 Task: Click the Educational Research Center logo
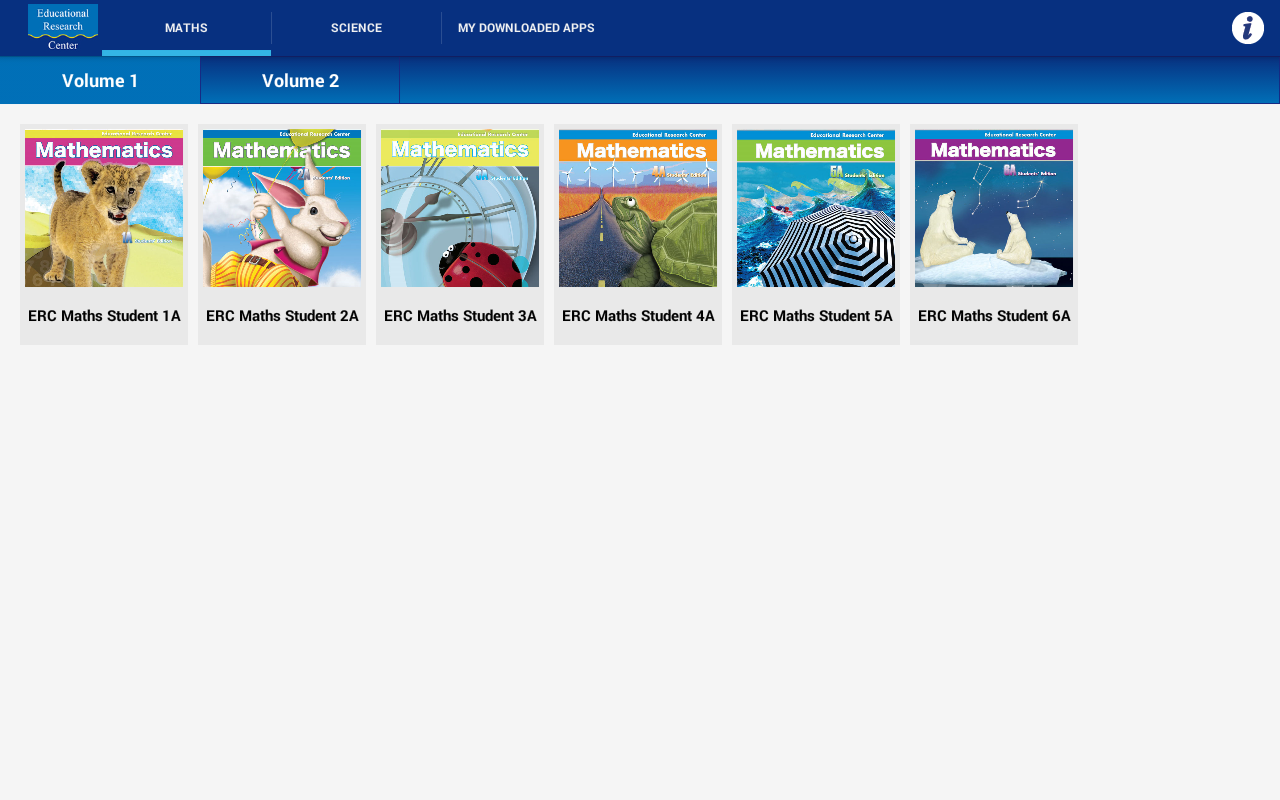pyautogui.click(x=63, y=28)
